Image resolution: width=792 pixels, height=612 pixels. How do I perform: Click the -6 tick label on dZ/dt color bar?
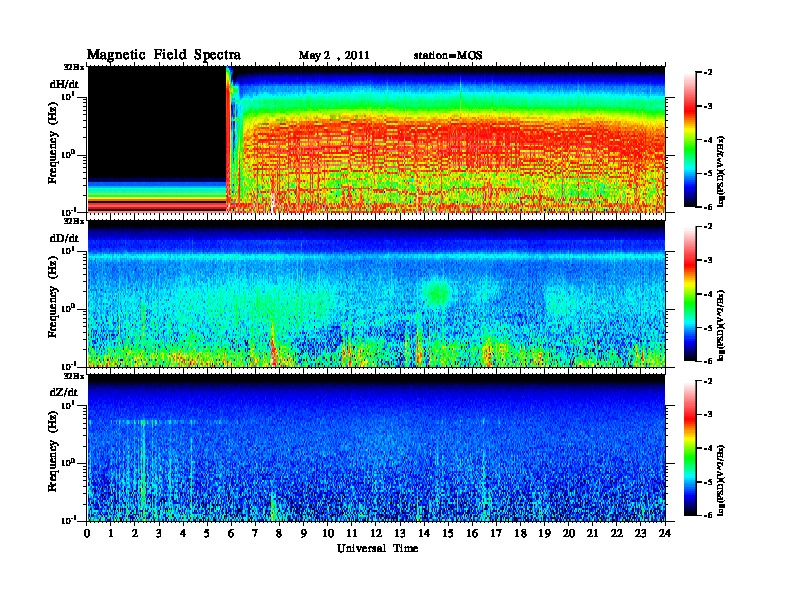pos(708,515)
